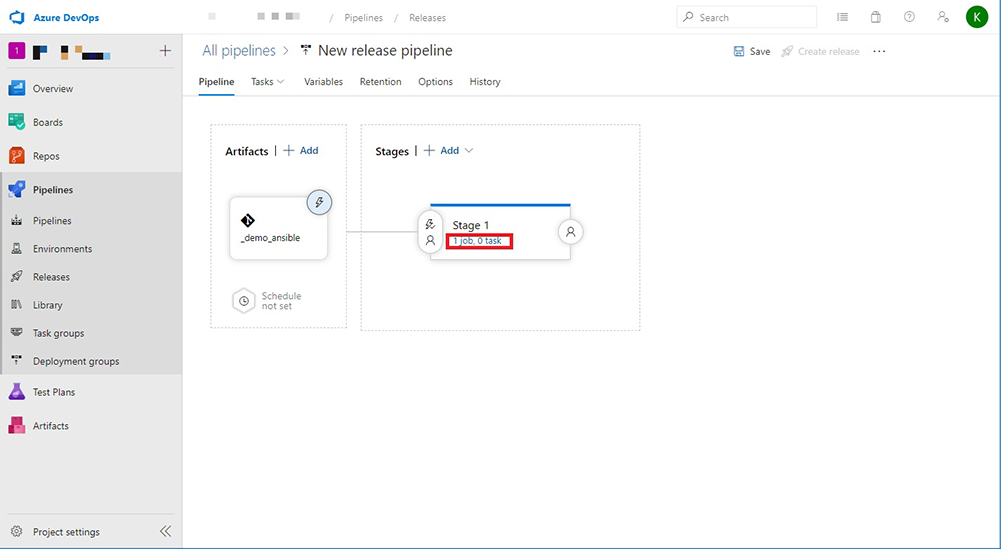Screen dimensions: 1001x549
Task: Click the plus icon beside the project name
Action: (x=165, y=50)
